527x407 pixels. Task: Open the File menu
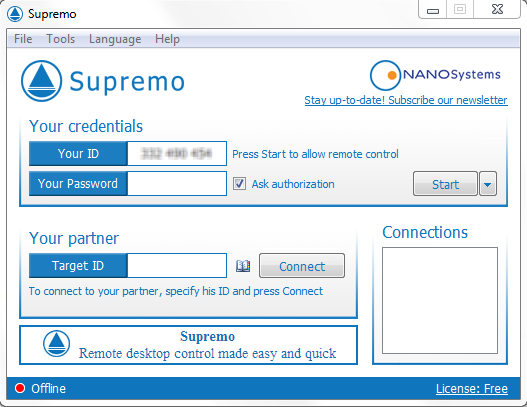click(x=23, y=39)
